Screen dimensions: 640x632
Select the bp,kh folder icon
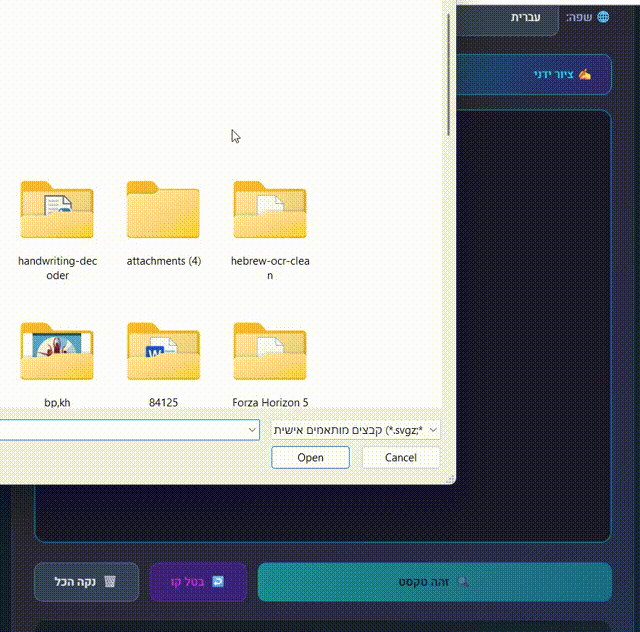pyautogui.click(x=57, y=352)
